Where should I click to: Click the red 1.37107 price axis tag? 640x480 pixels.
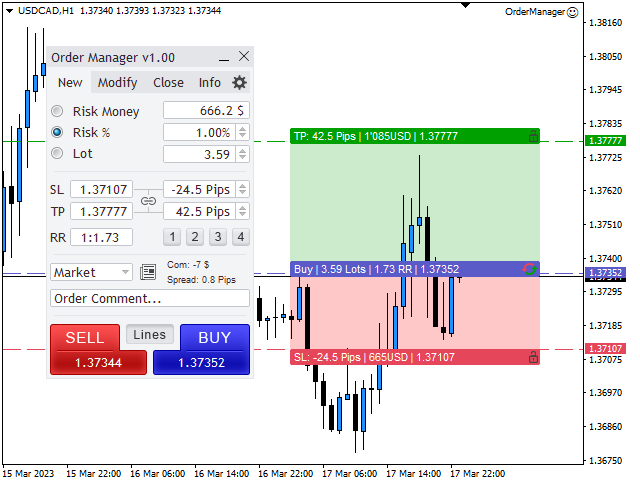605,349
